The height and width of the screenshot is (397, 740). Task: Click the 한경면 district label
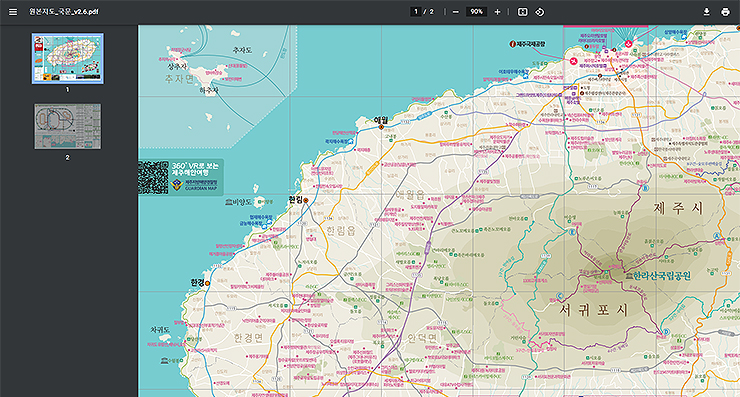(249, 338)
